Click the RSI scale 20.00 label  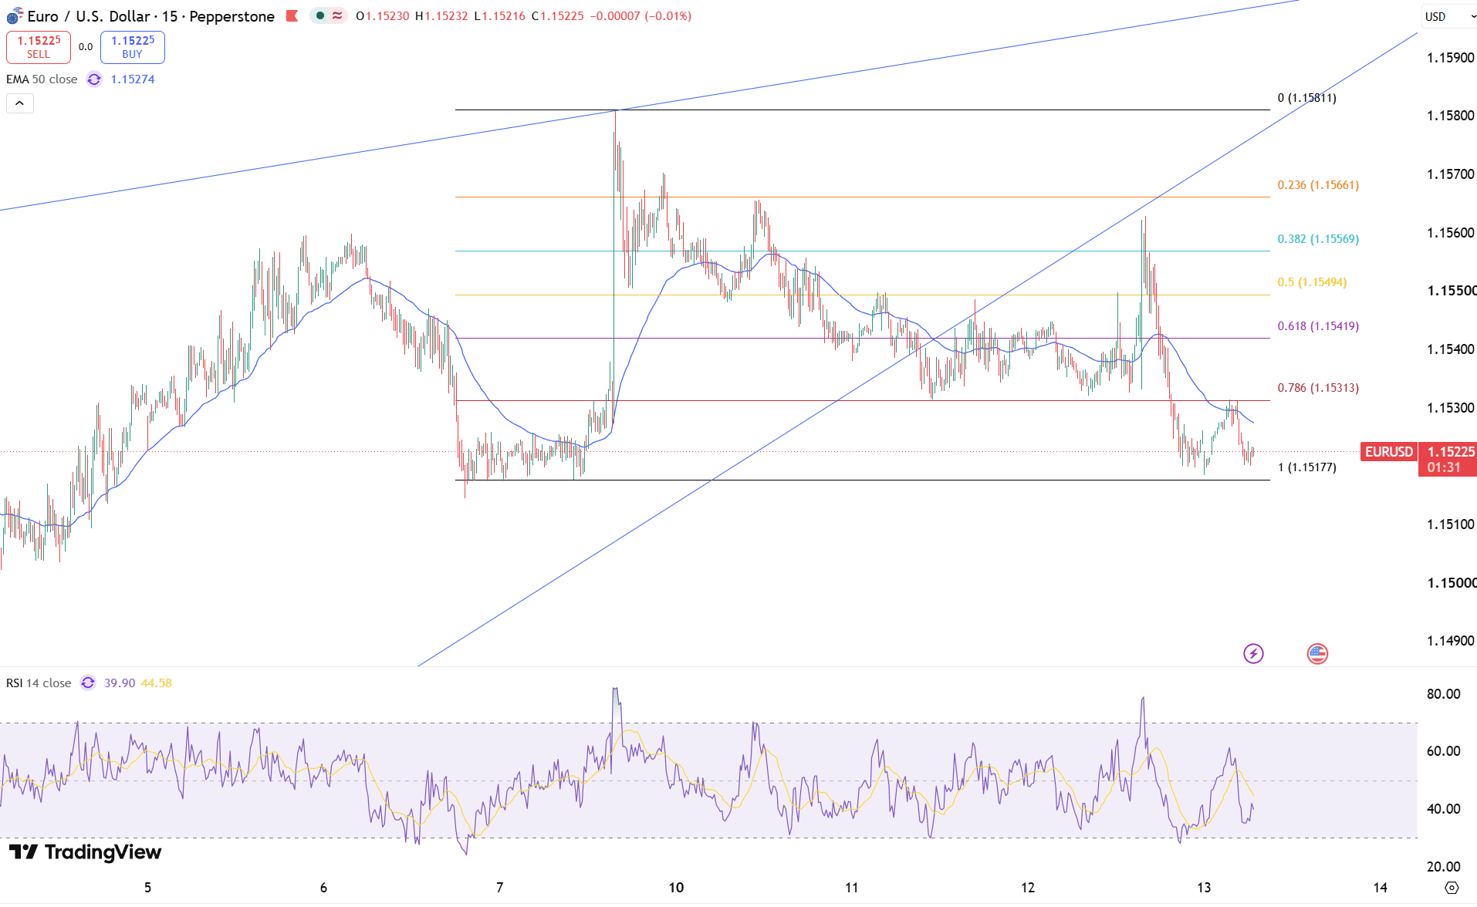click(1443, 866)
